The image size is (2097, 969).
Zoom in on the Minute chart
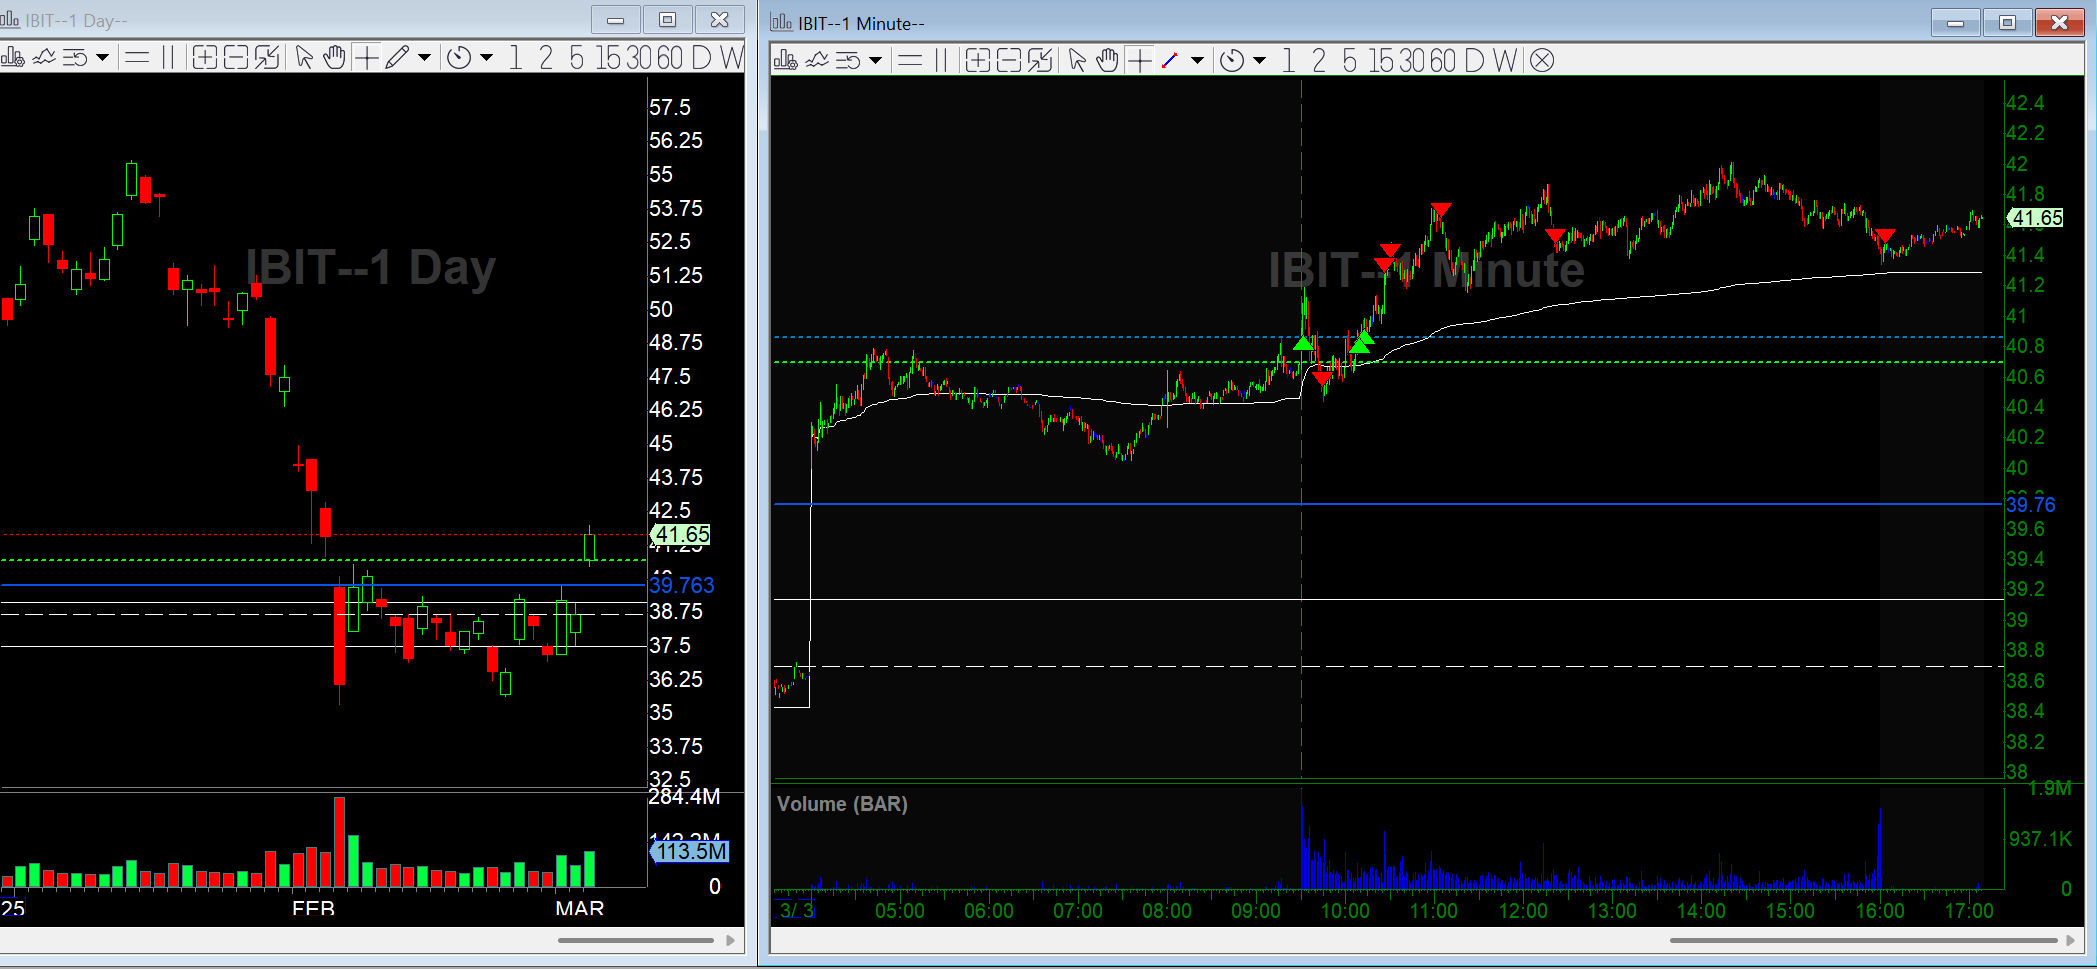(977, 61)
